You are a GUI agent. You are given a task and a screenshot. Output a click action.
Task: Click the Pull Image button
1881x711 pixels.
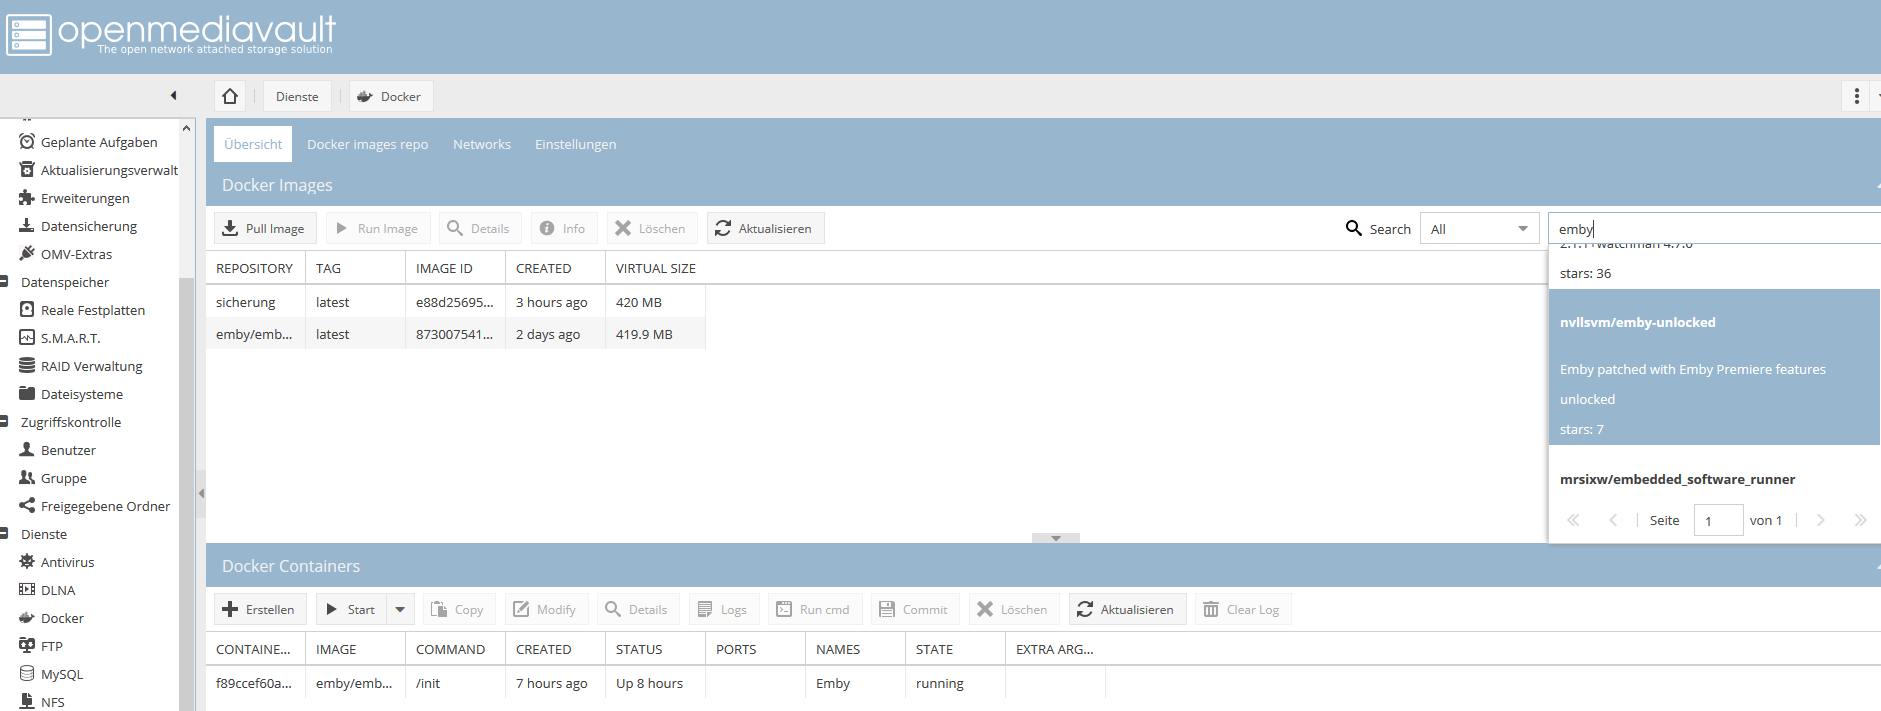[x=265, y=228]
